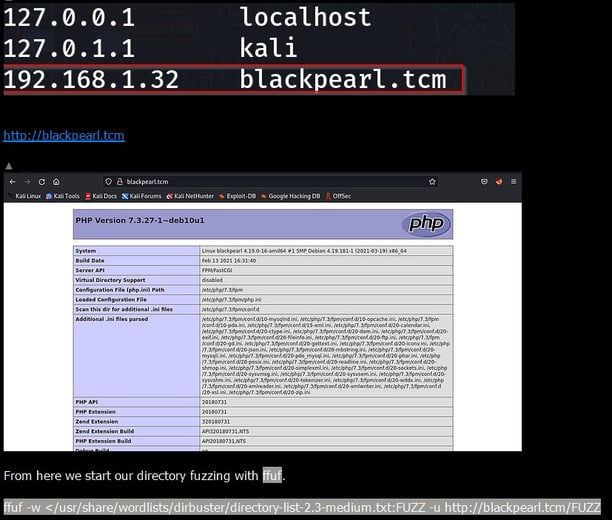Open the Kali Tools bookmark

tap(62, 196)
